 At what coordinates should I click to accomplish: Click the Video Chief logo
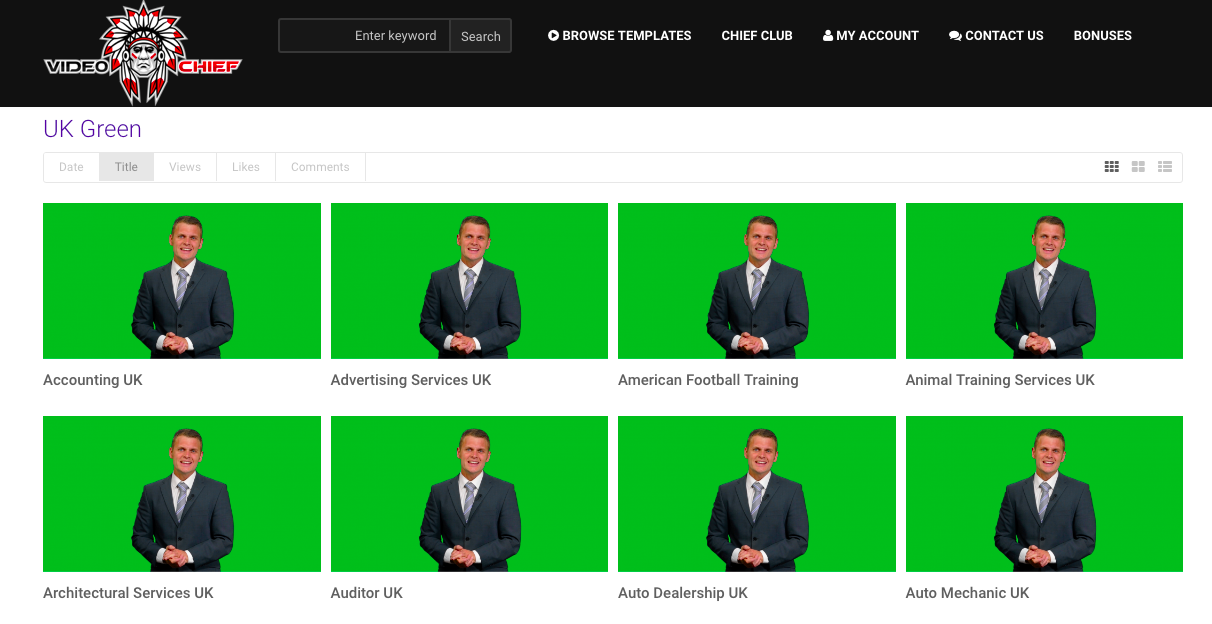tap(143, 53)
